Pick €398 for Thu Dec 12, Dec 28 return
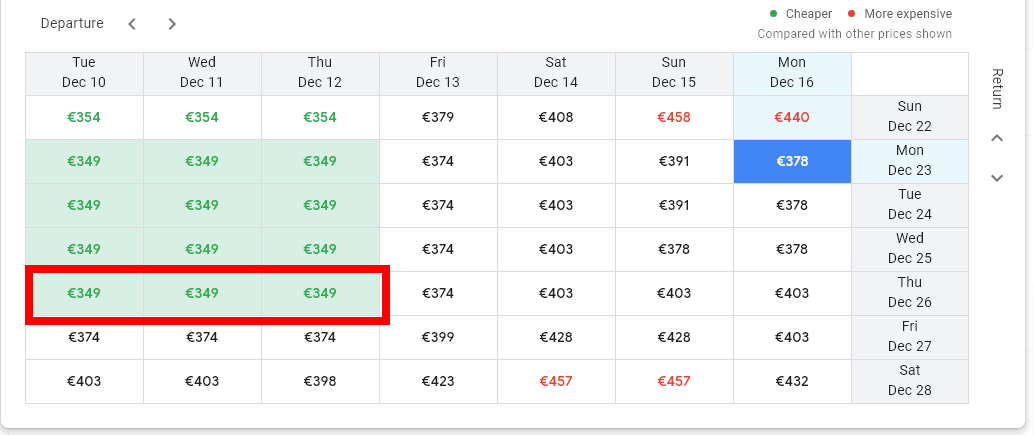The image size is (1034, 435). (320, 381)
